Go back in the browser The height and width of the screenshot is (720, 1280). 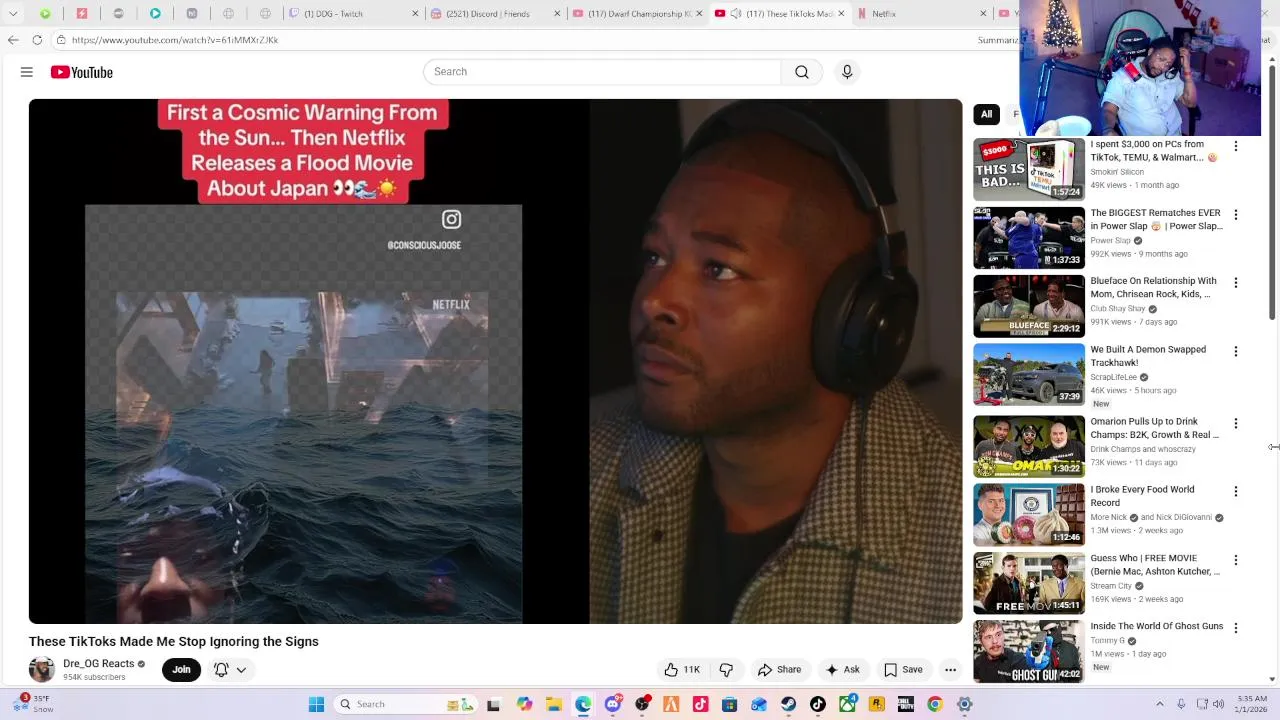13,40
